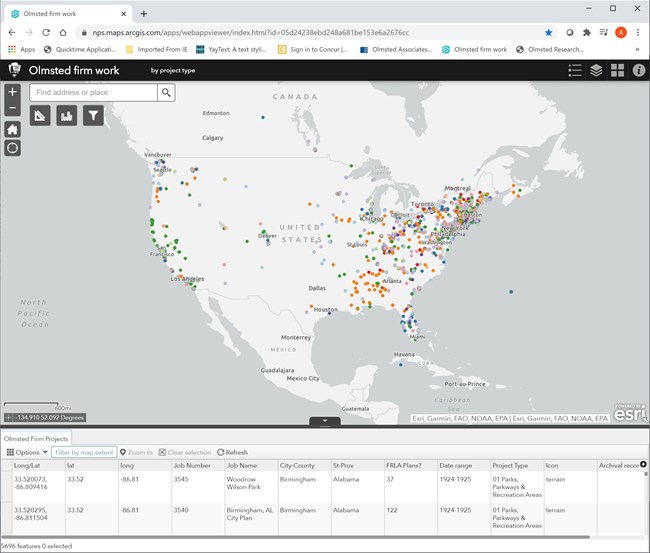Collapse the attribute table panel

[x=325, y=422]
